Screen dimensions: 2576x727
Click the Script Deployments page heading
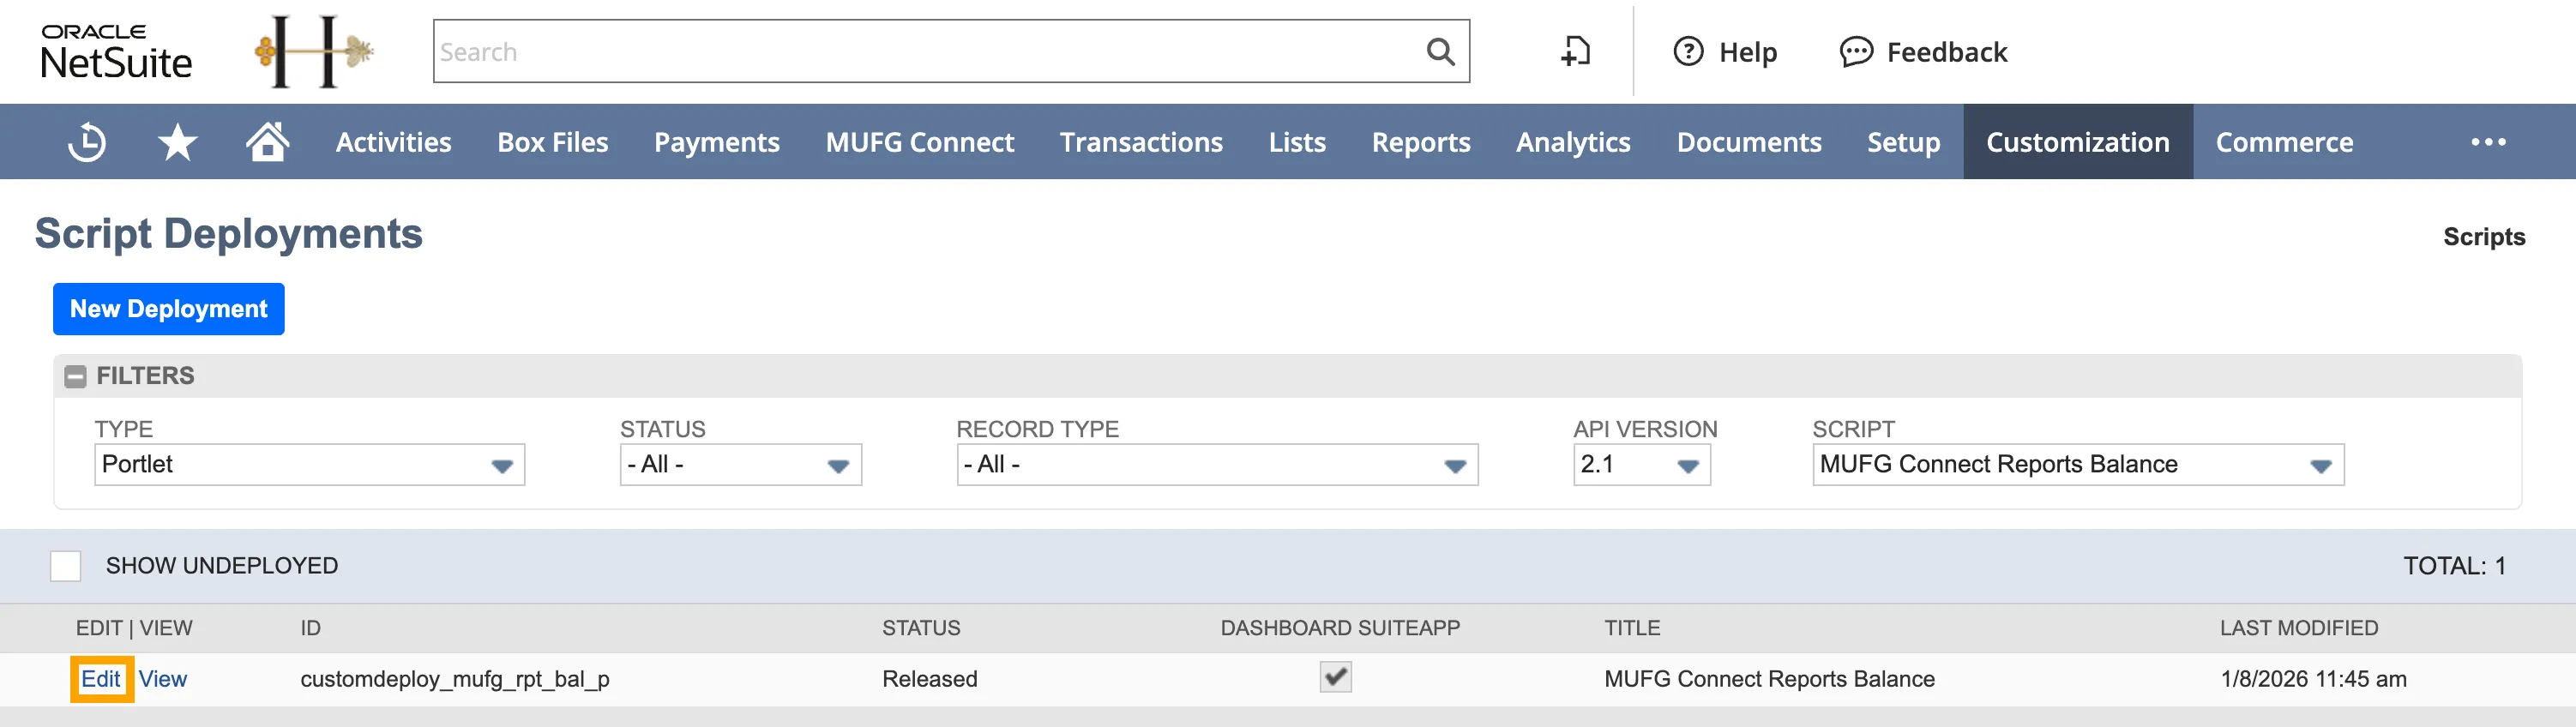(229, 234)
